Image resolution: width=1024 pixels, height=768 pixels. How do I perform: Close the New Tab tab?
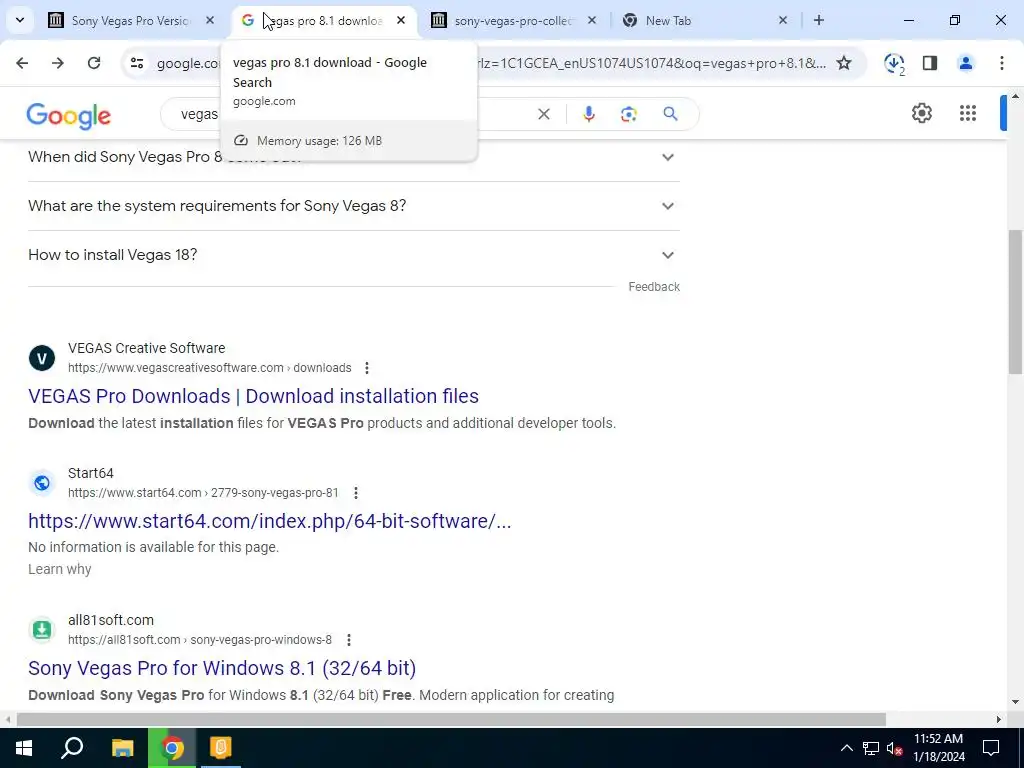(x=783, y=20)
